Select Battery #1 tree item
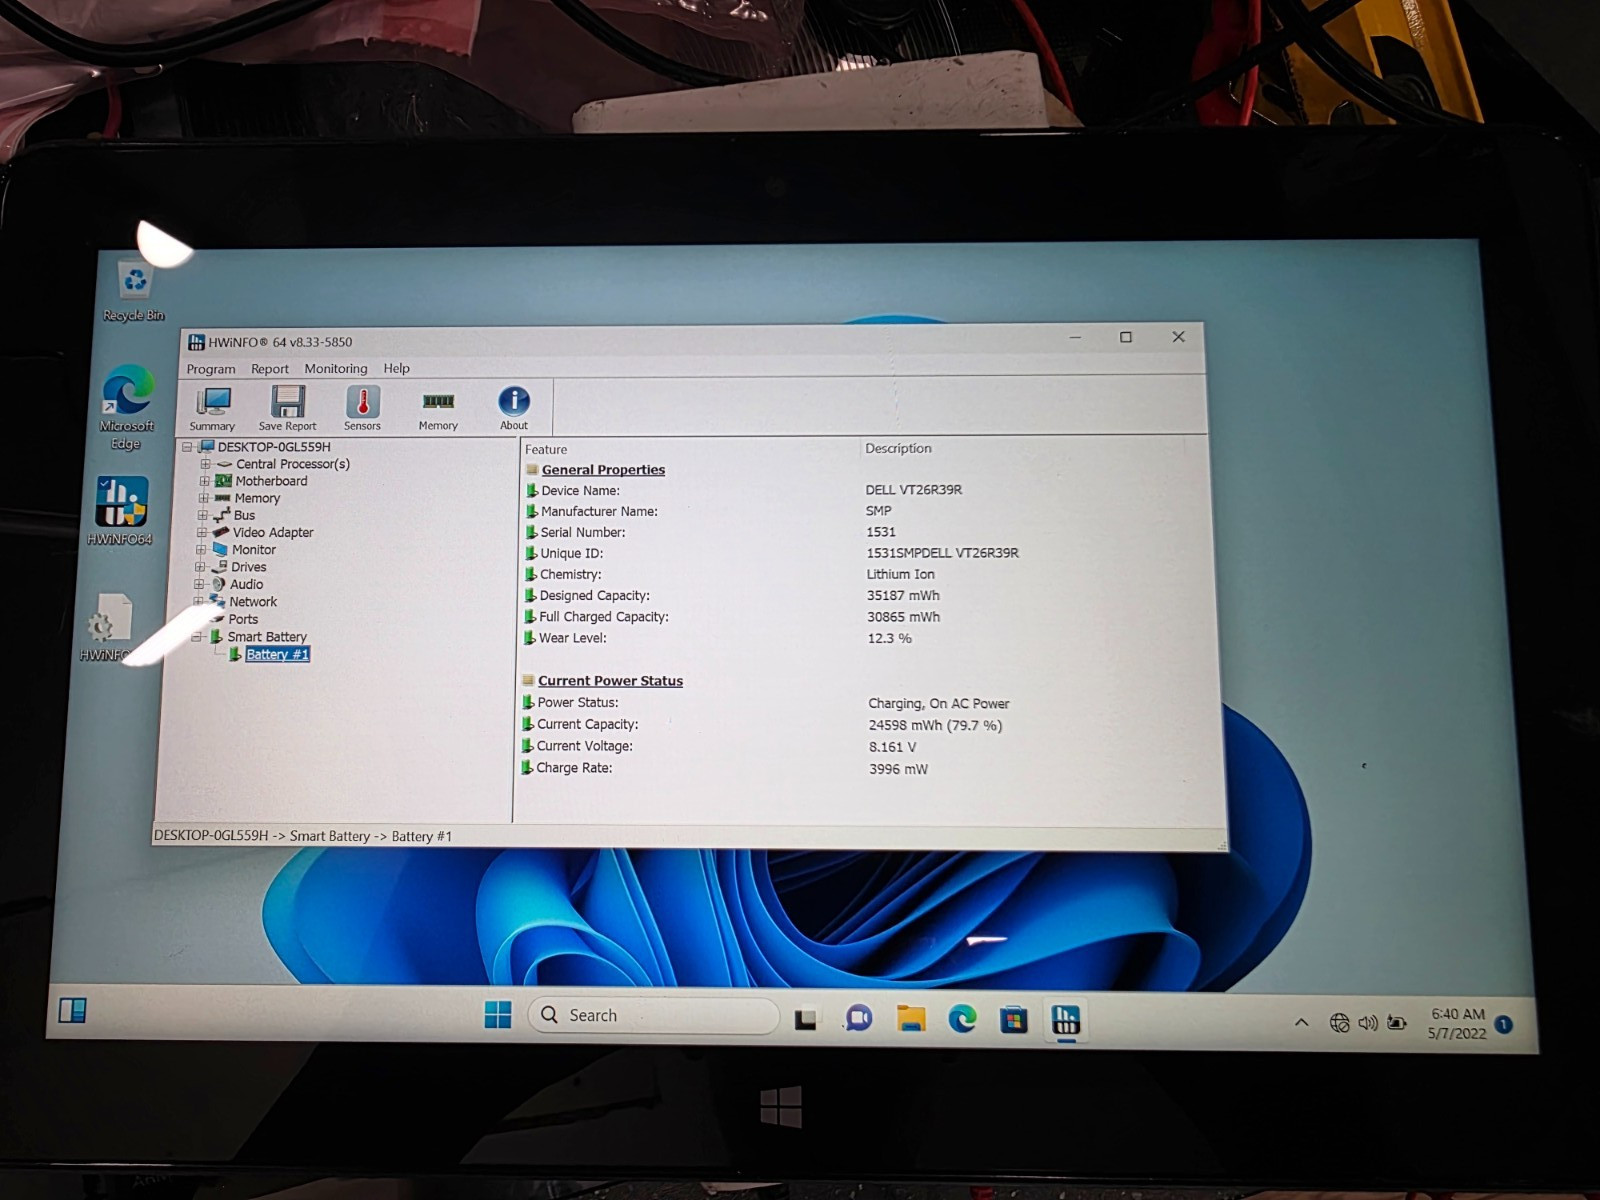The width and height of the screenshot is (1600, 1200). coord(277,654)
